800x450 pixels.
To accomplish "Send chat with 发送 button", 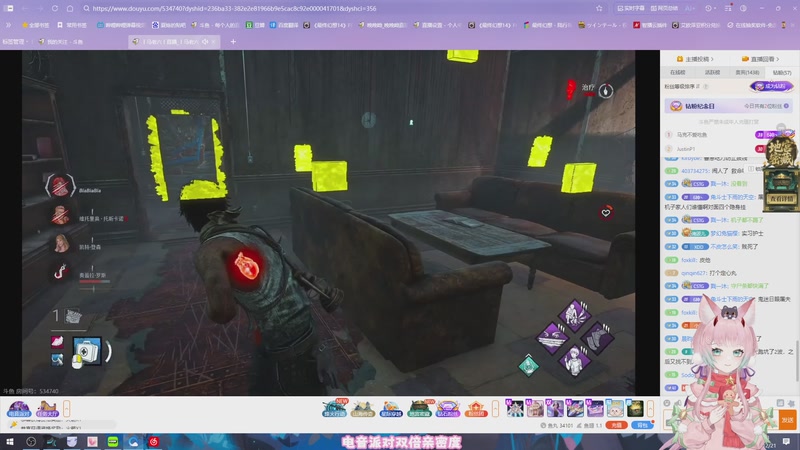I will click(x=787, y=420).
